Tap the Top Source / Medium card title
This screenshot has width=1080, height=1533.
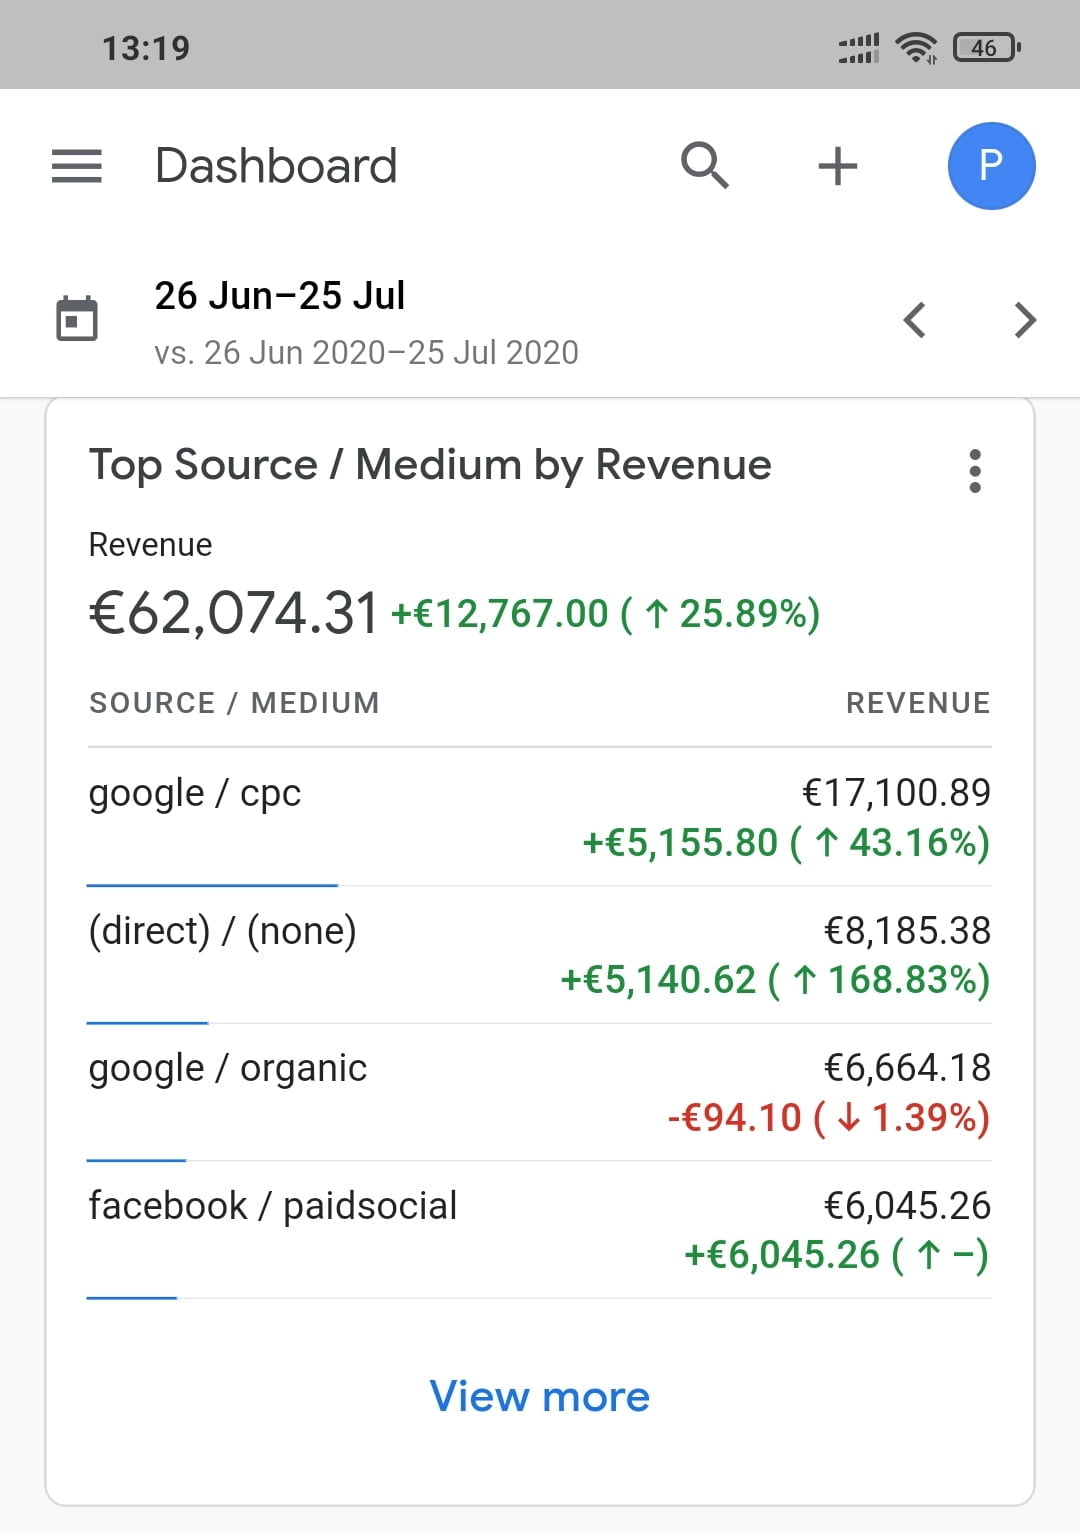[430, 465]
